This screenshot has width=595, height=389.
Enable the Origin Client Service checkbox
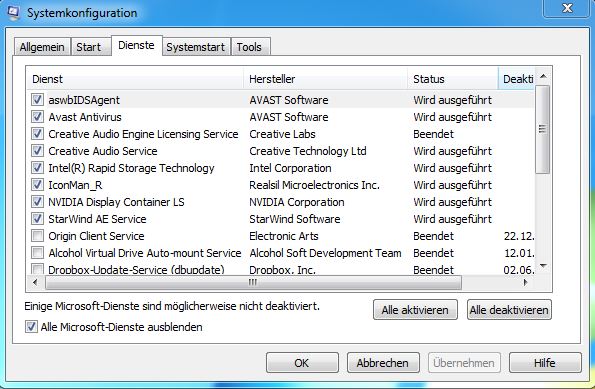(37, 236)
